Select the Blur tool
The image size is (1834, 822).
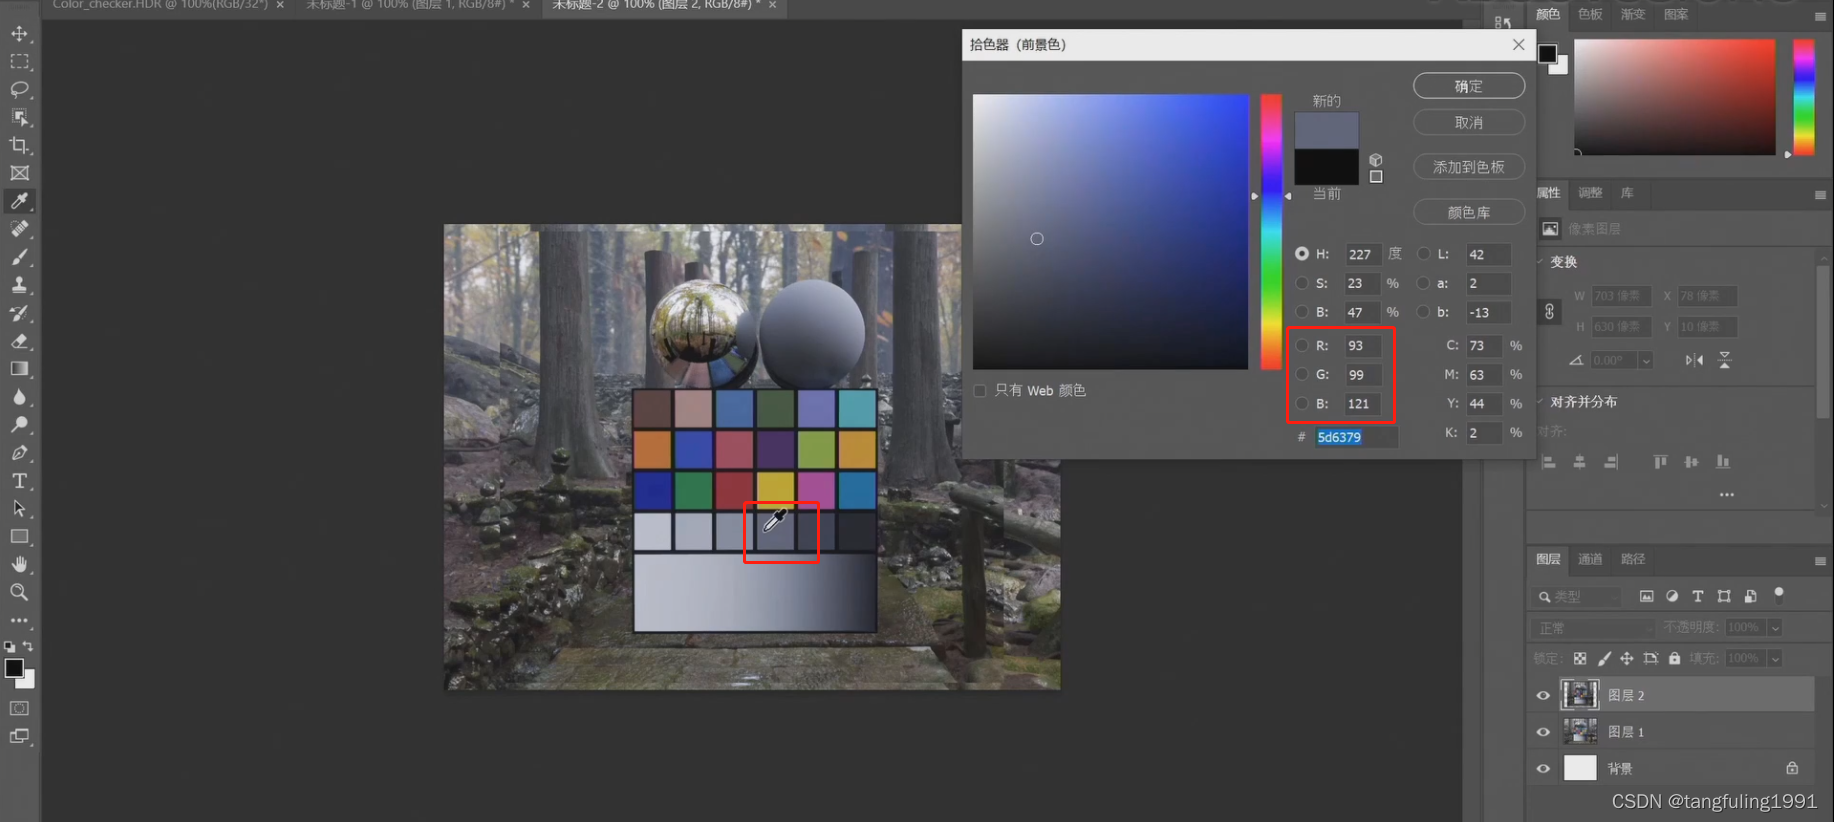[19, 397]
